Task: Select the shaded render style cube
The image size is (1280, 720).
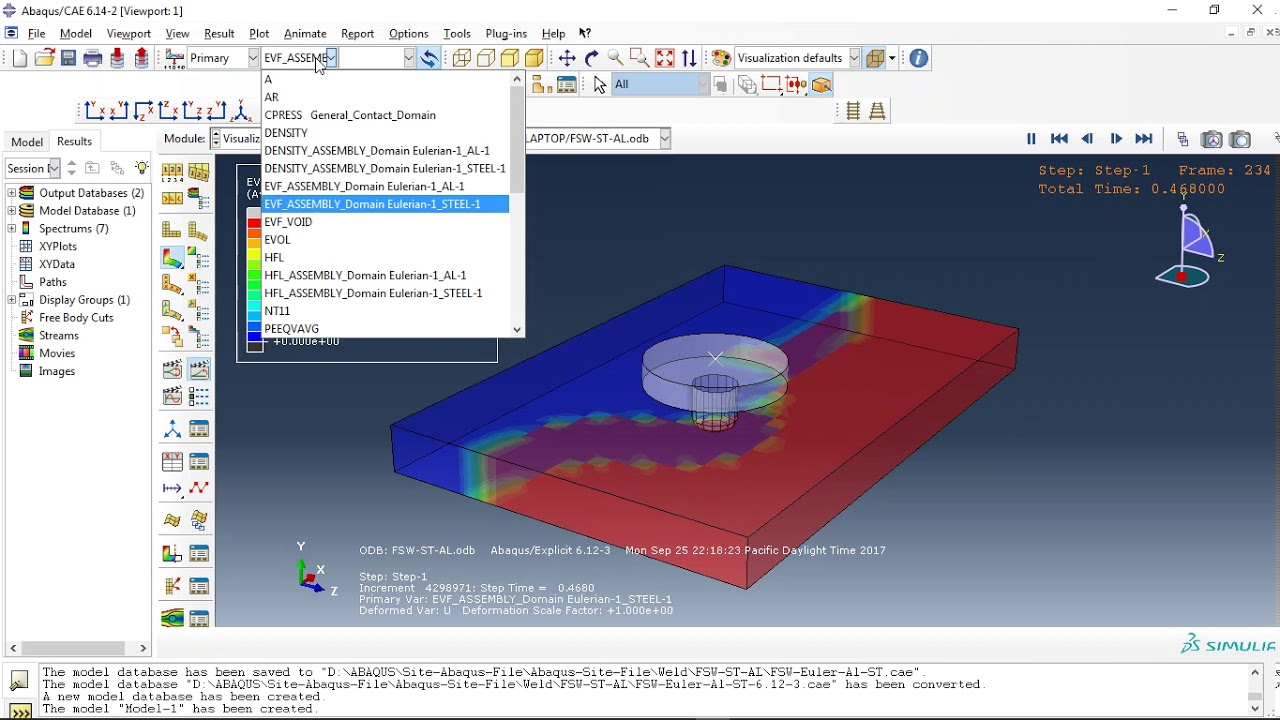Action: point(534,59)
